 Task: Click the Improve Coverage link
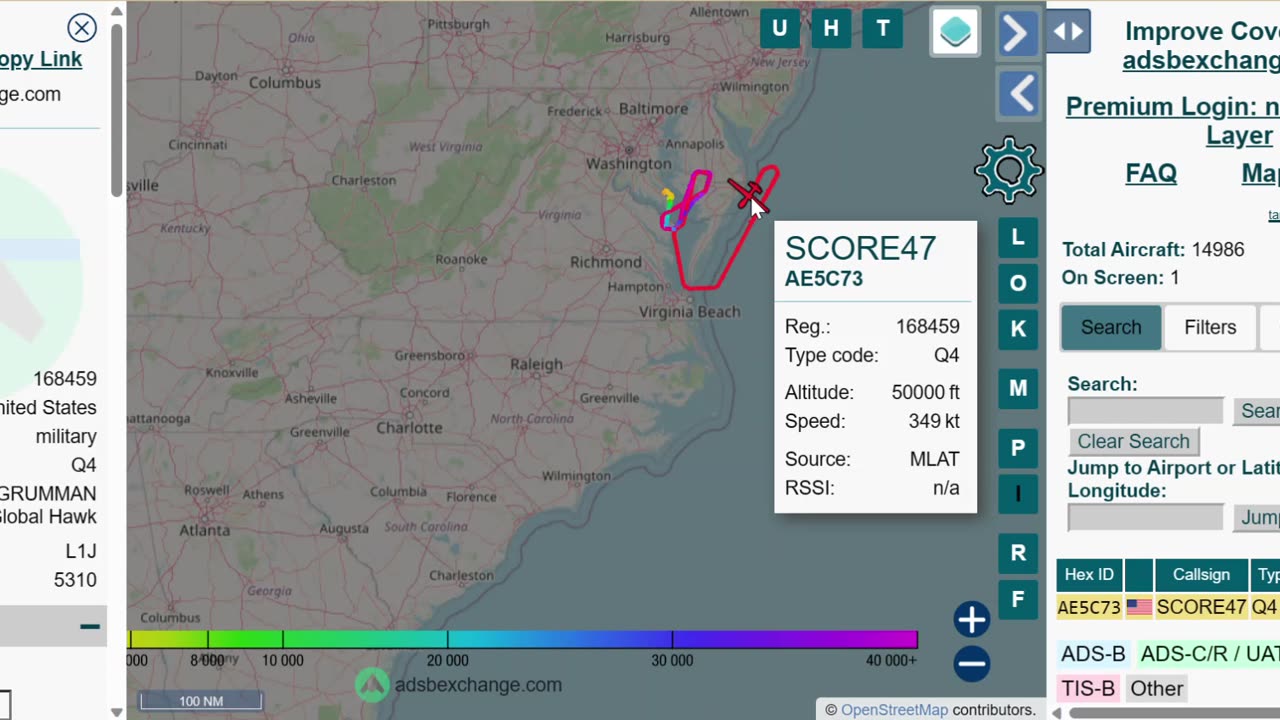coord(1201,46)
